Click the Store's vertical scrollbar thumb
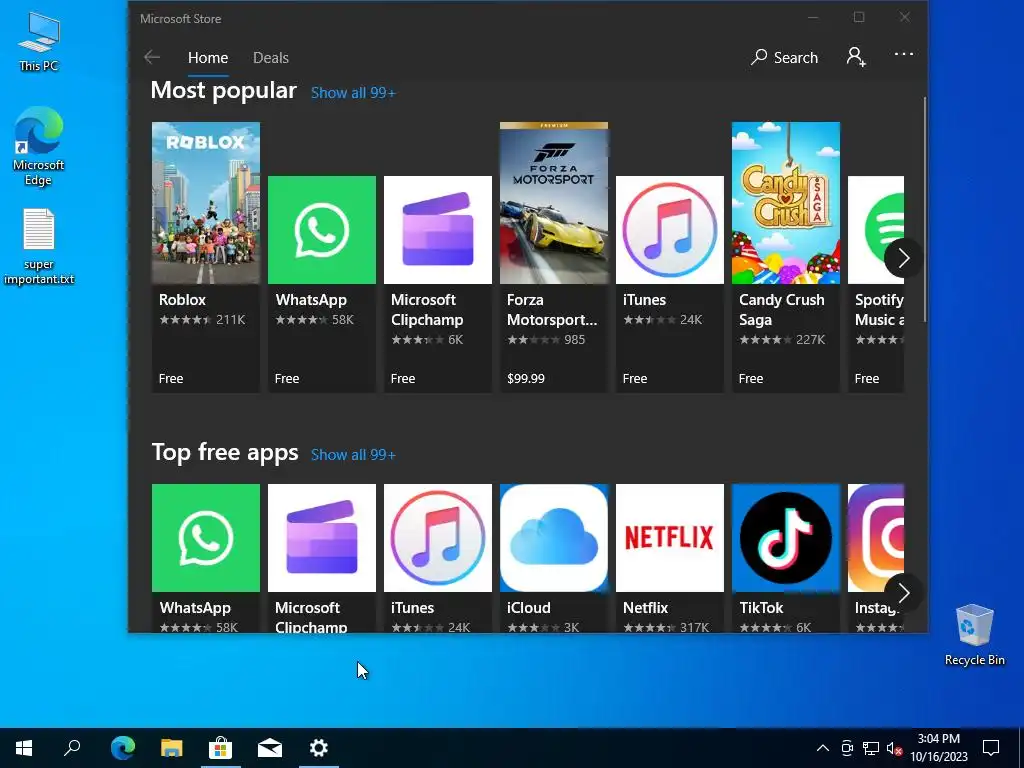1024x768 pixels. click(x=925, y=209)
